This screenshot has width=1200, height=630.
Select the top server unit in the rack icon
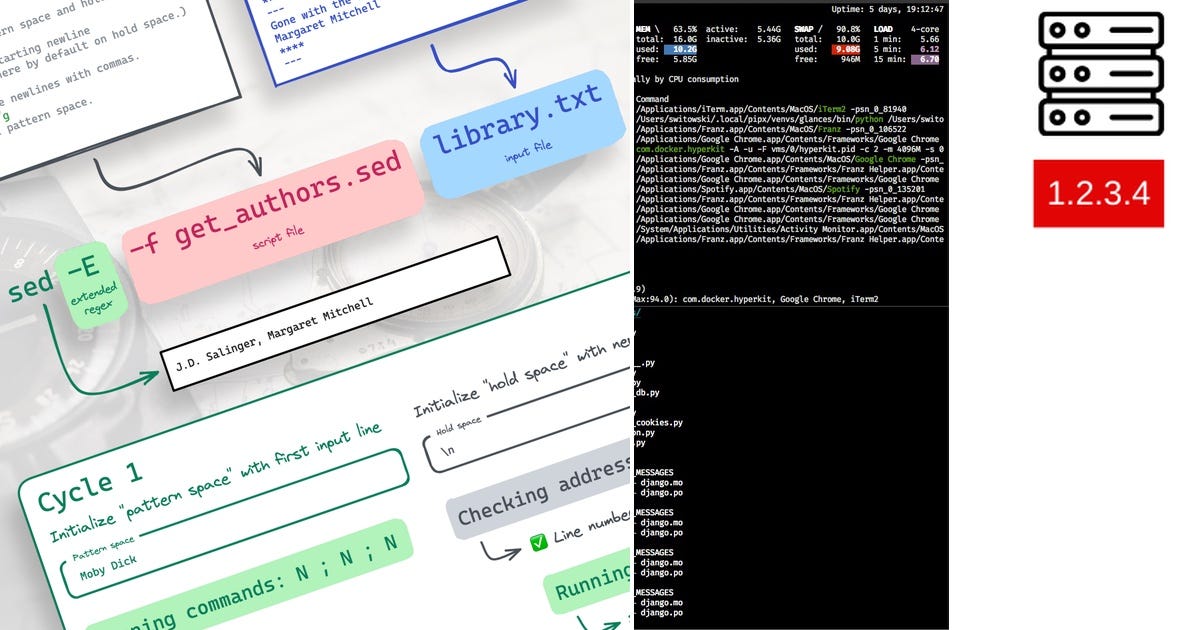(1100, 27)
